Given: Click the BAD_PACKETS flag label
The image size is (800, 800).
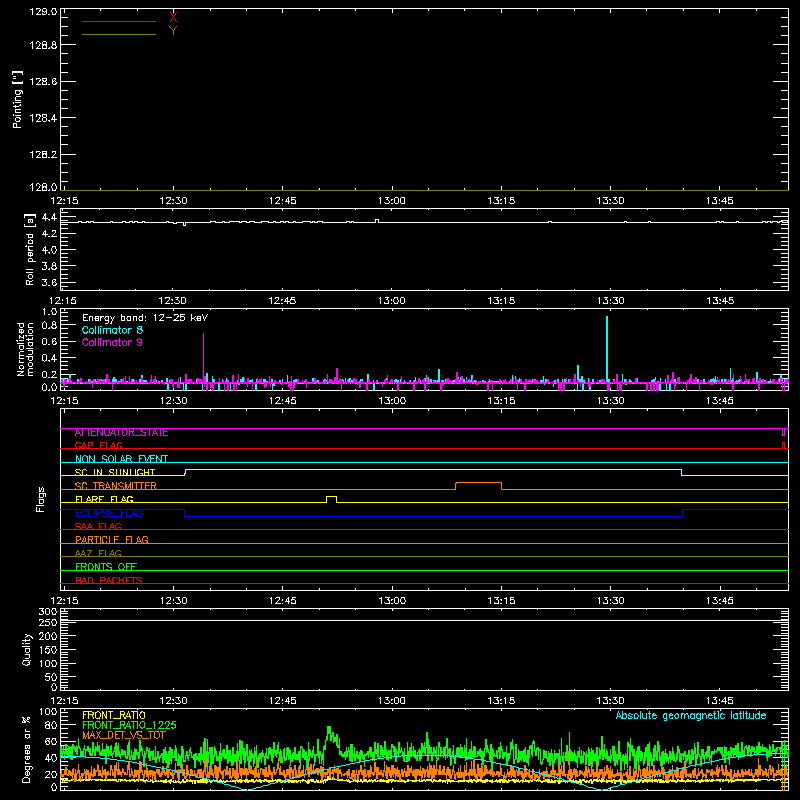Looking at the screenshot, I should coord(109,580).
